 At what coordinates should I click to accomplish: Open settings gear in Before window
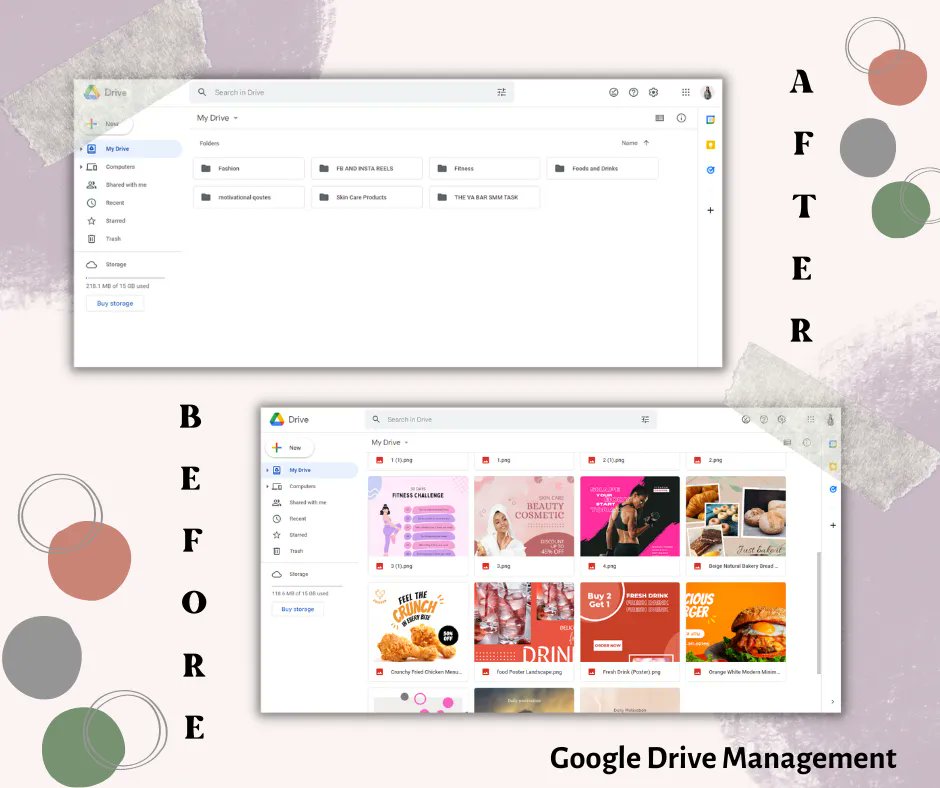click(782, 420)
